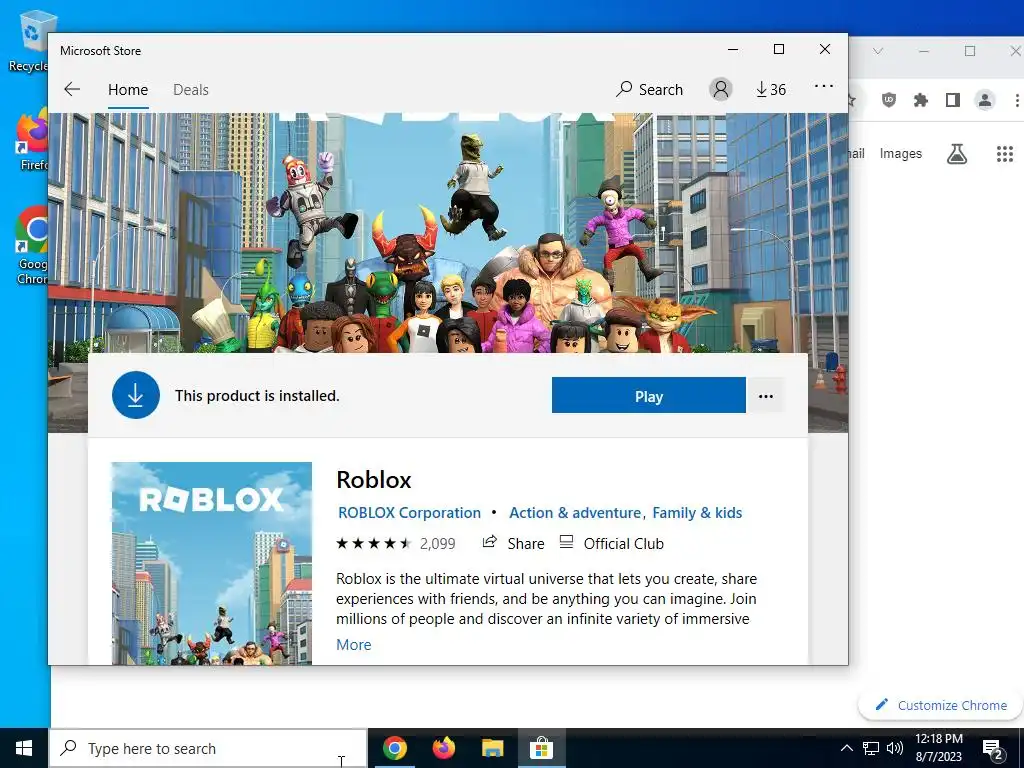
Task: Show hidden system tray icons
Action: point(846,748)
